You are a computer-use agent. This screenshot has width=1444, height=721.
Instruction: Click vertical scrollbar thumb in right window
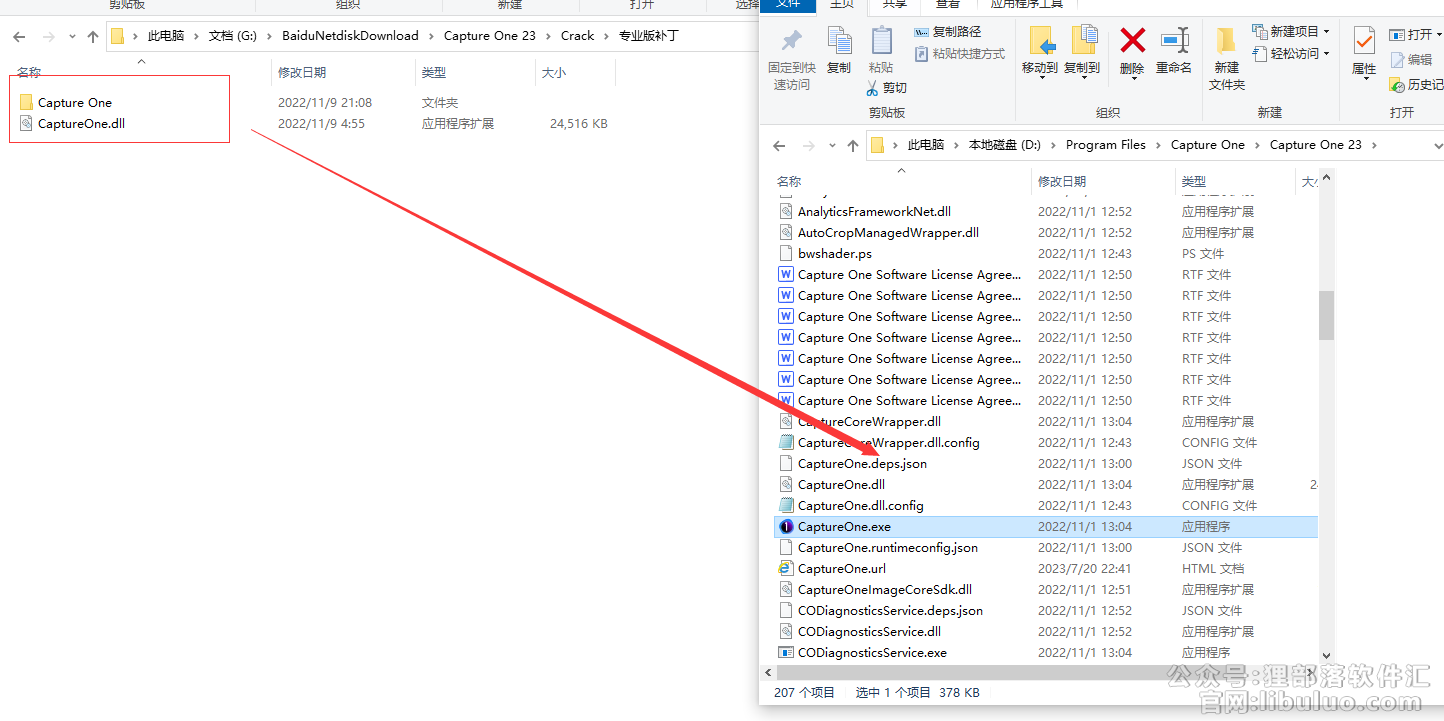click(x=1326, y=315)
